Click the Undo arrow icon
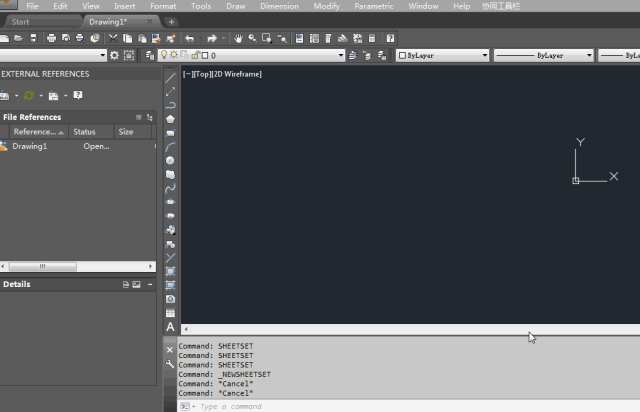640x412 pixels. pos(190,39)
